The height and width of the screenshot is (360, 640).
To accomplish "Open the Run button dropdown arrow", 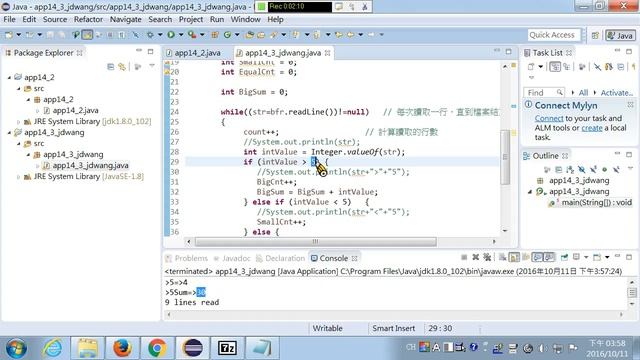I will click(180, 35).
